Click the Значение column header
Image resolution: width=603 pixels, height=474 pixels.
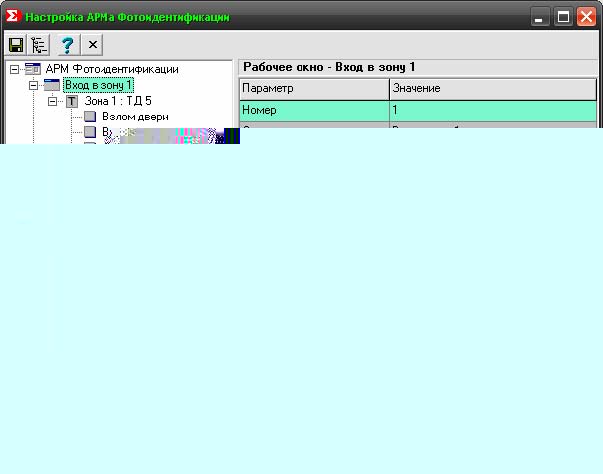(492, 89)
